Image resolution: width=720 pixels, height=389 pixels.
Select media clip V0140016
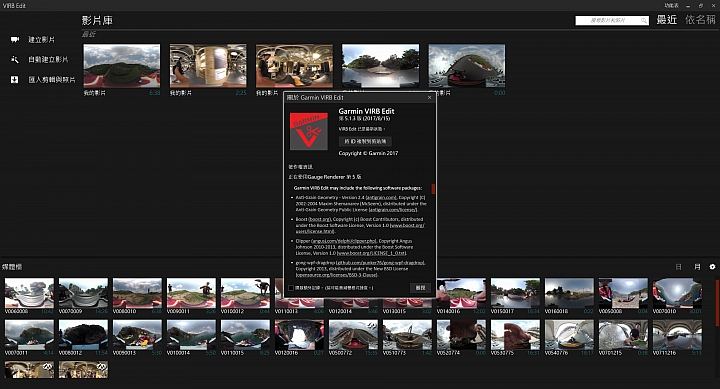coord(461,293)
